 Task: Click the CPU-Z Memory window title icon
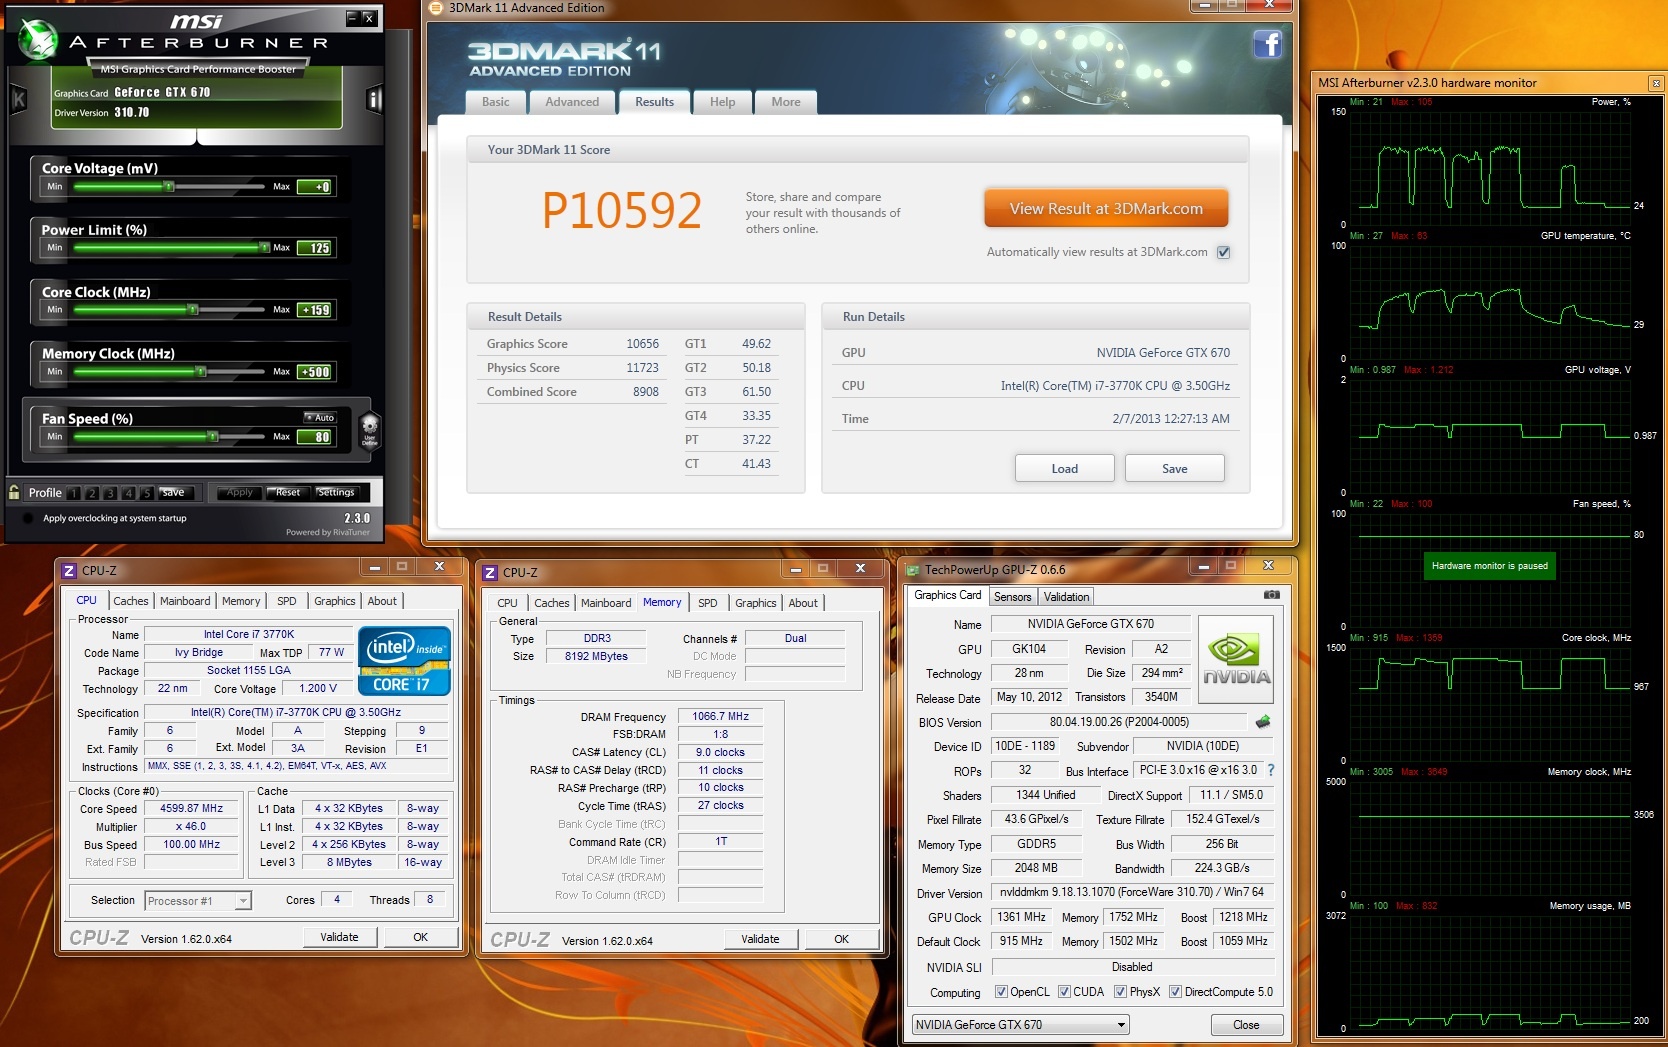(x=490, y=572)
